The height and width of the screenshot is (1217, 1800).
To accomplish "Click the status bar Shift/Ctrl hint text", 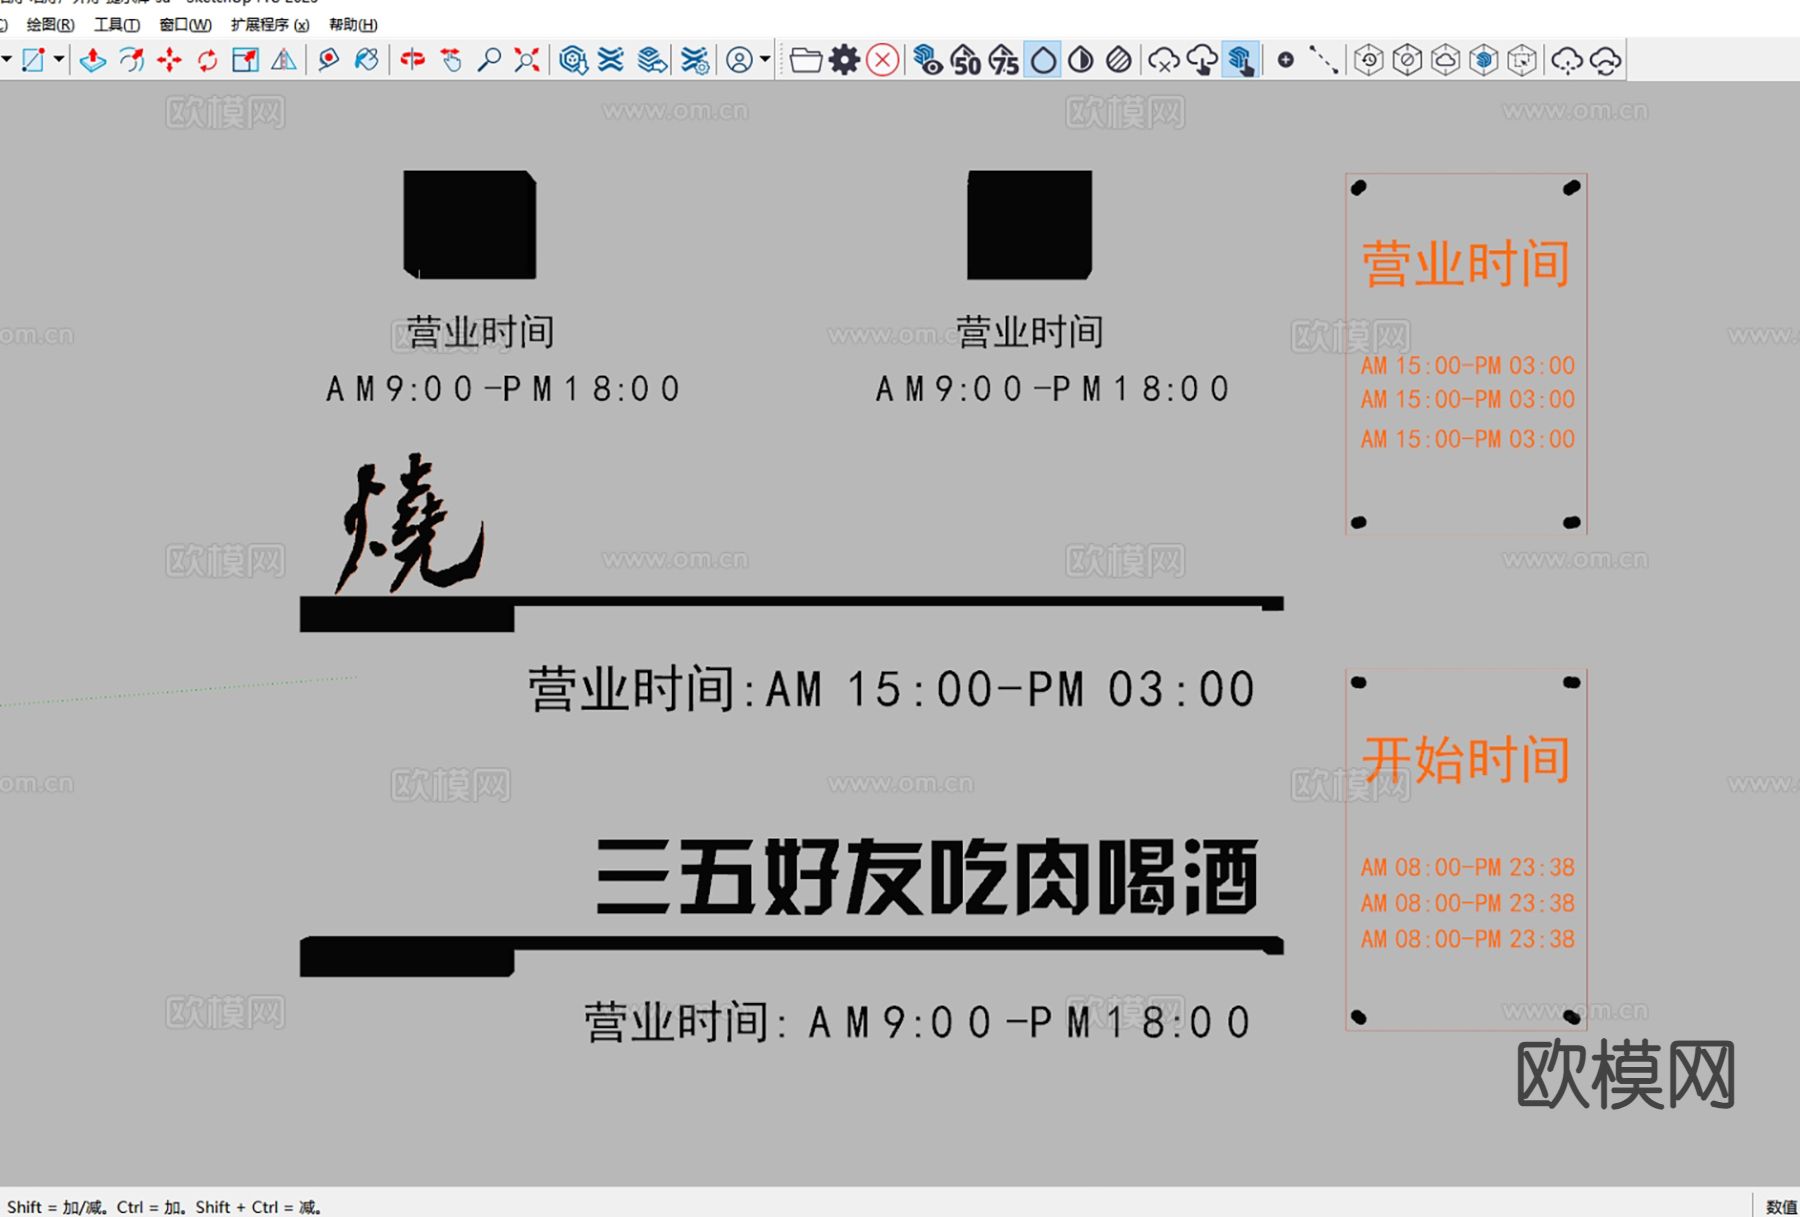I will [164, 1207].
